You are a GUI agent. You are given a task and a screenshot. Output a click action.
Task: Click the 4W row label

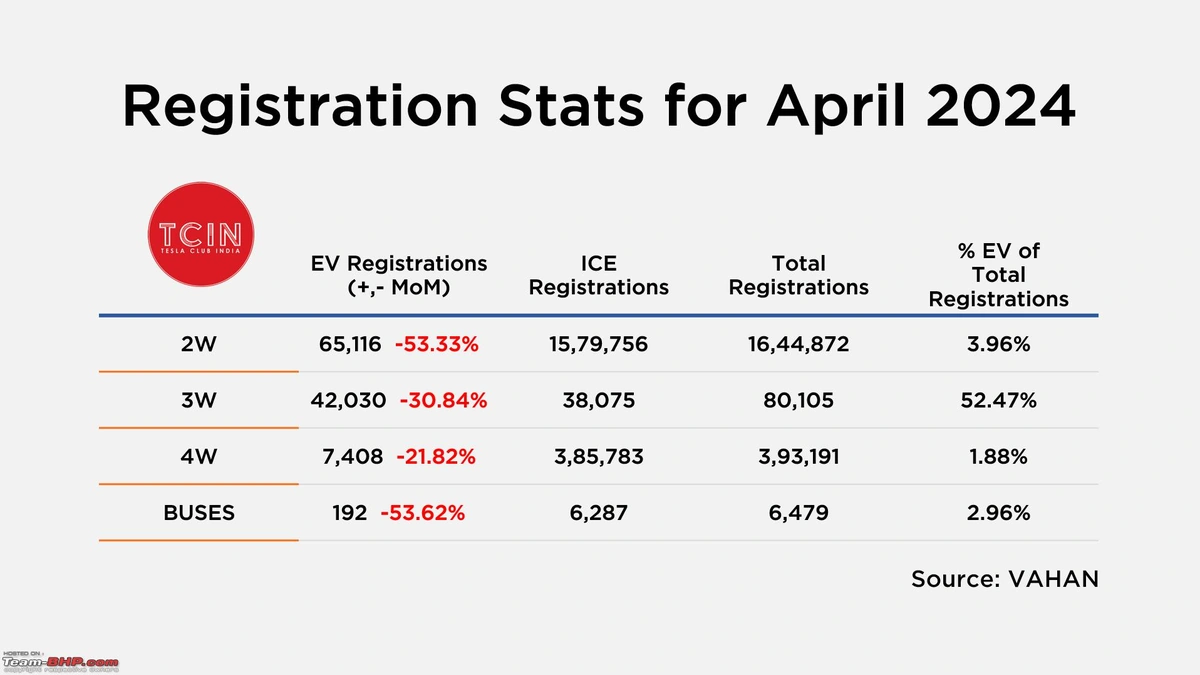(x=199, y=457)
